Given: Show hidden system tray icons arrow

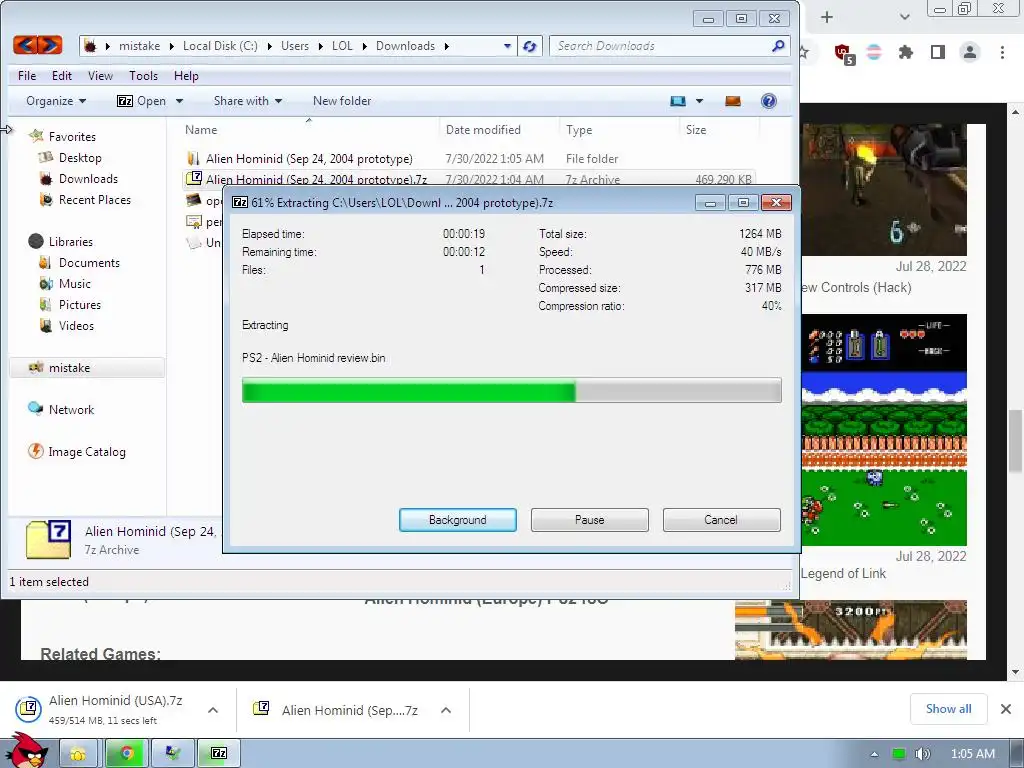Looking at the screenshot, I should 874,754.
